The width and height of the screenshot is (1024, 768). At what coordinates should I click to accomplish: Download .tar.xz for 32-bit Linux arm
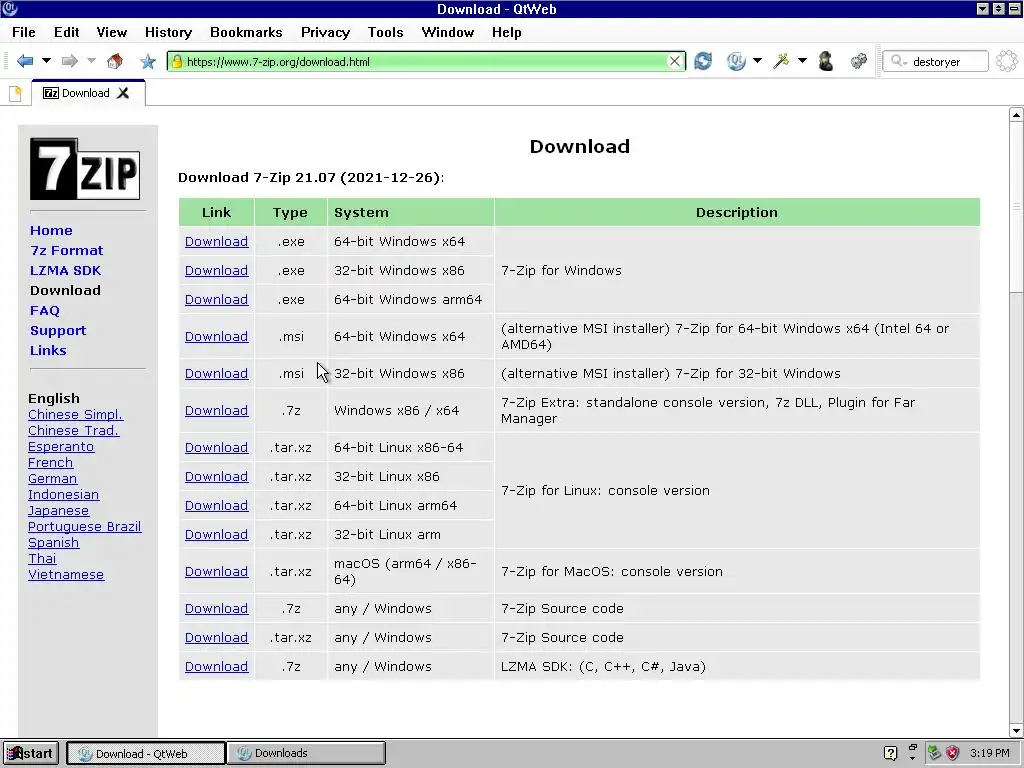(x=216, y=534)
